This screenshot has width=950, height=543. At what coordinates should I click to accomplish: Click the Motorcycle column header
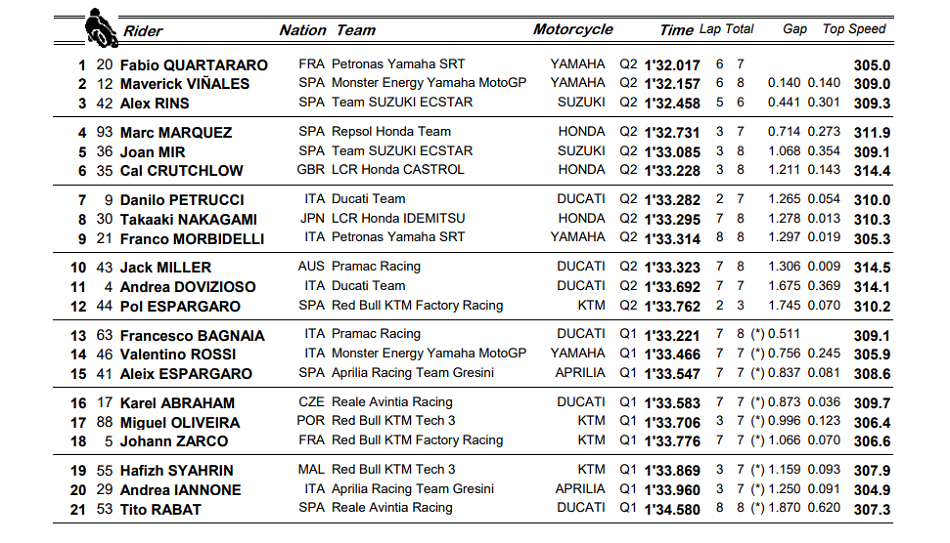tap(572, 29)
